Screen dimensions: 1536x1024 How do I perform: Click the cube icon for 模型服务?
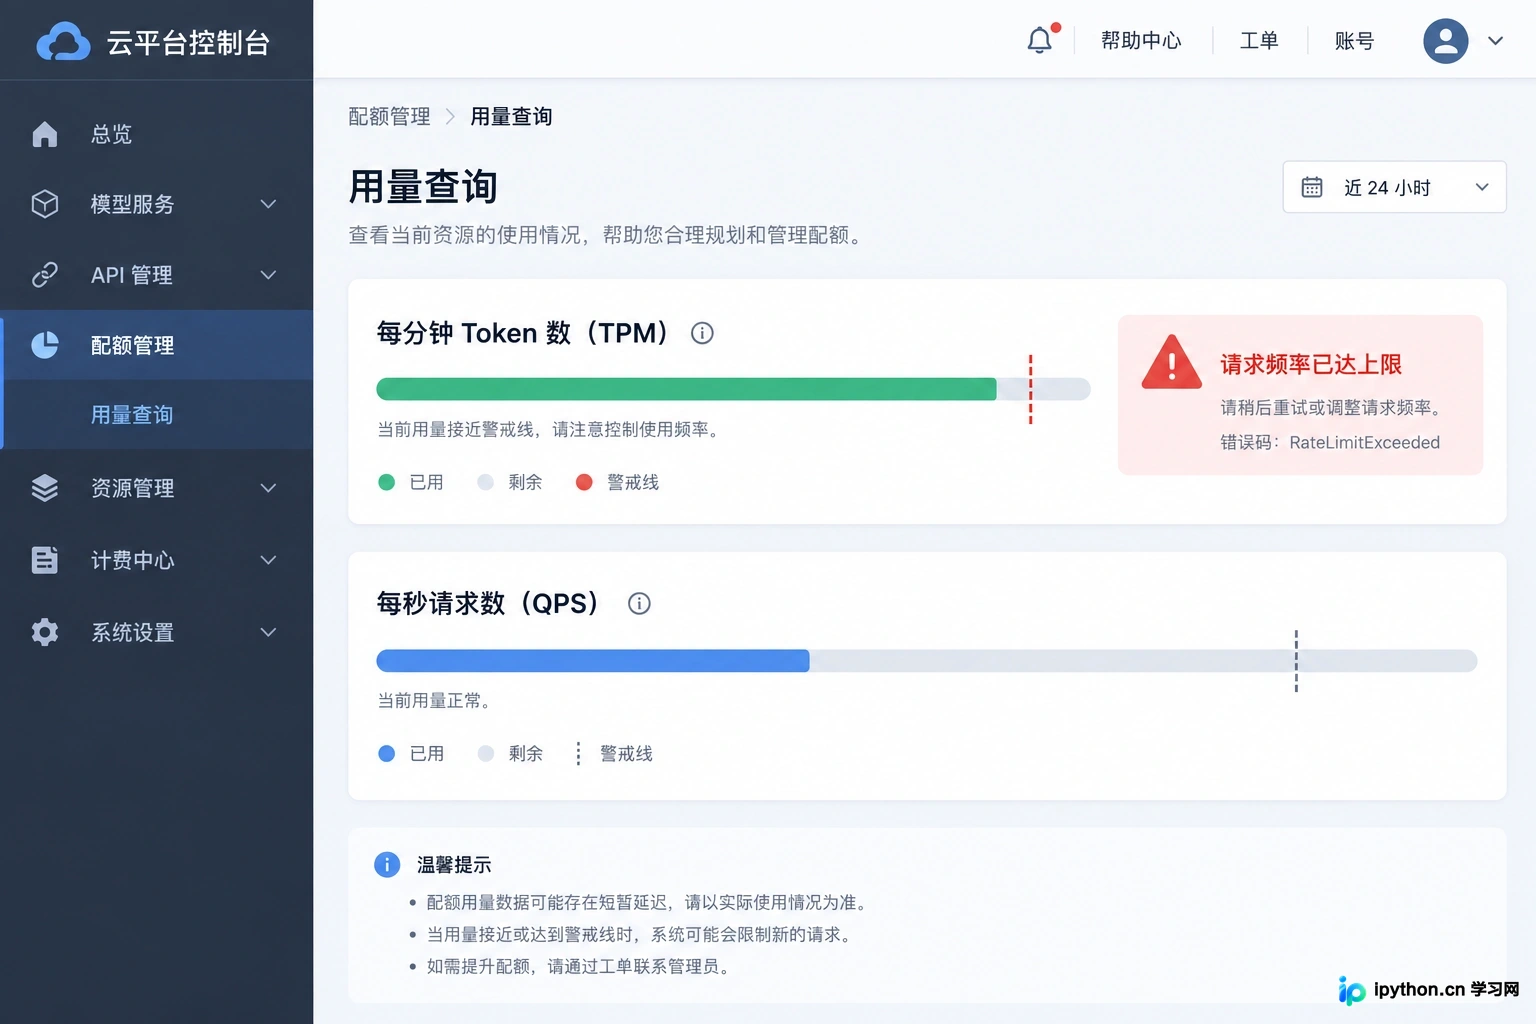point(45,204)
